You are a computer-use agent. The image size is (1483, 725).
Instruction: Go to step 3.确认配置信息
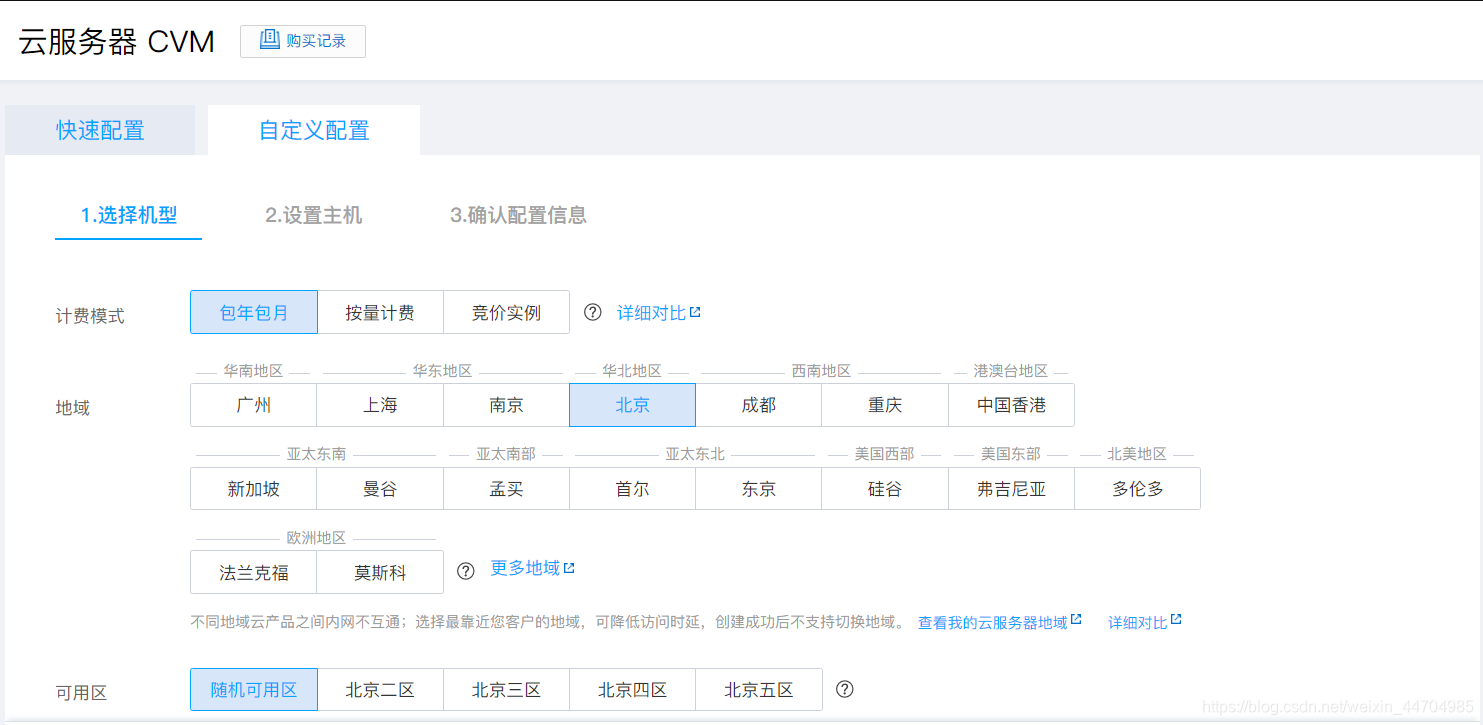pos(518,215)
